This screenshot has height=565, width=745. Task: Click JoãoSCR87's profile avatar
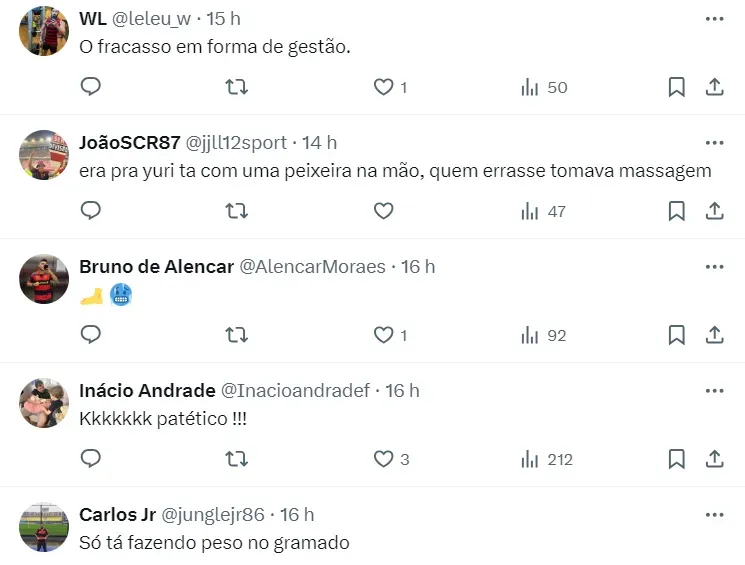click(x=43, y=155)
